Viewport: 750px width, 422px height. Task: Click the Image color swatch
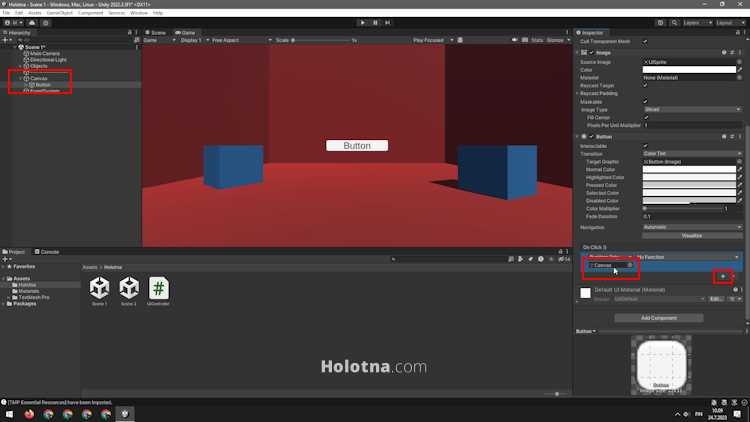pos(689,70)
